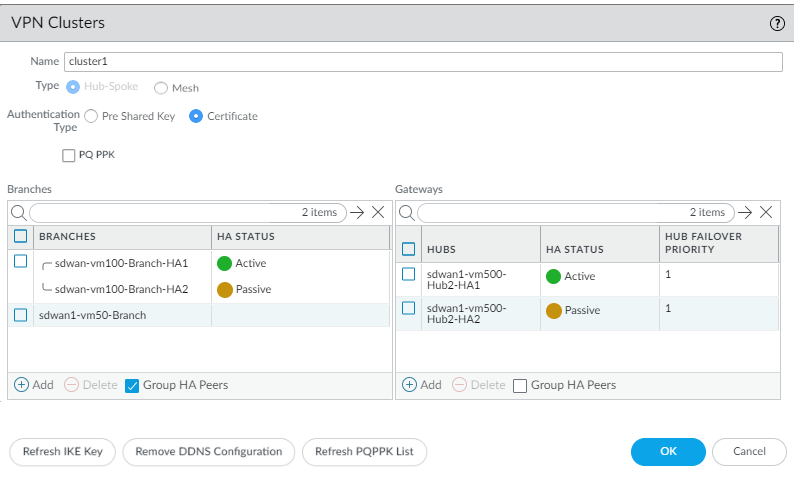Click Remove DDNS Configuration button
This screenshot has width=794, height=479.
click(x=208, y=452)
